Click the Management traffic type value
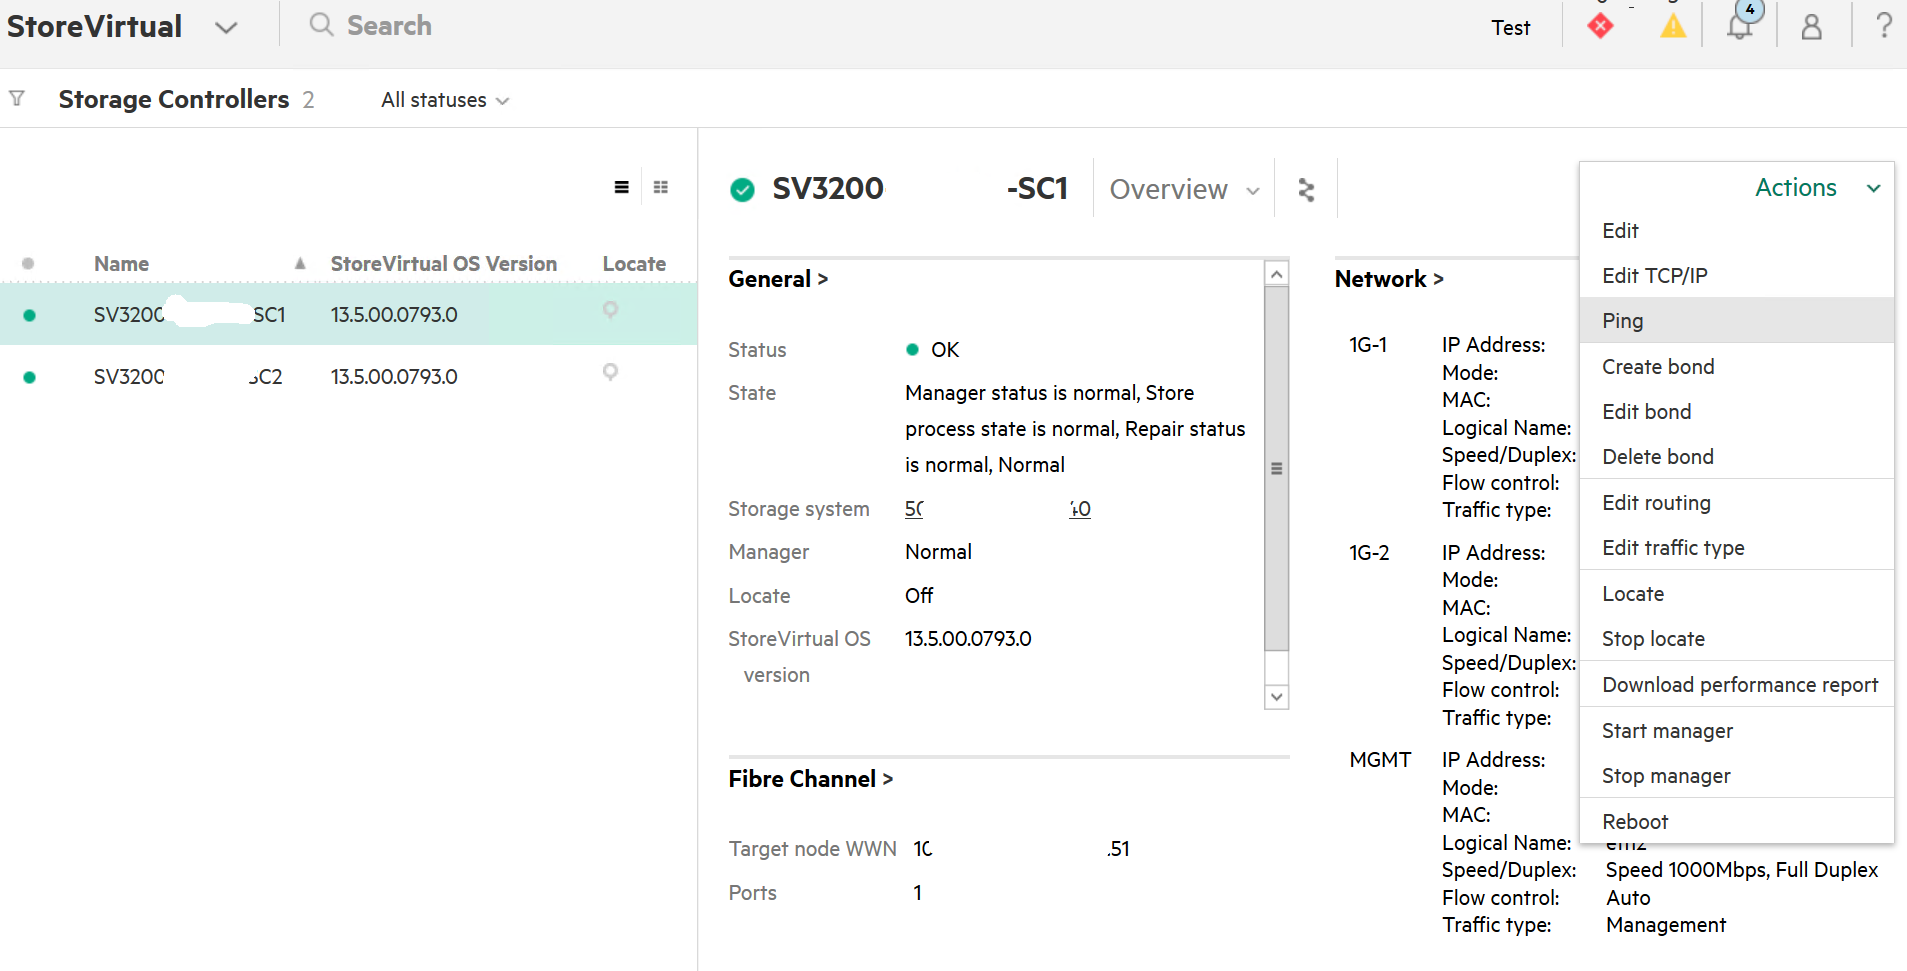1907x971 pixels. 1666,925
